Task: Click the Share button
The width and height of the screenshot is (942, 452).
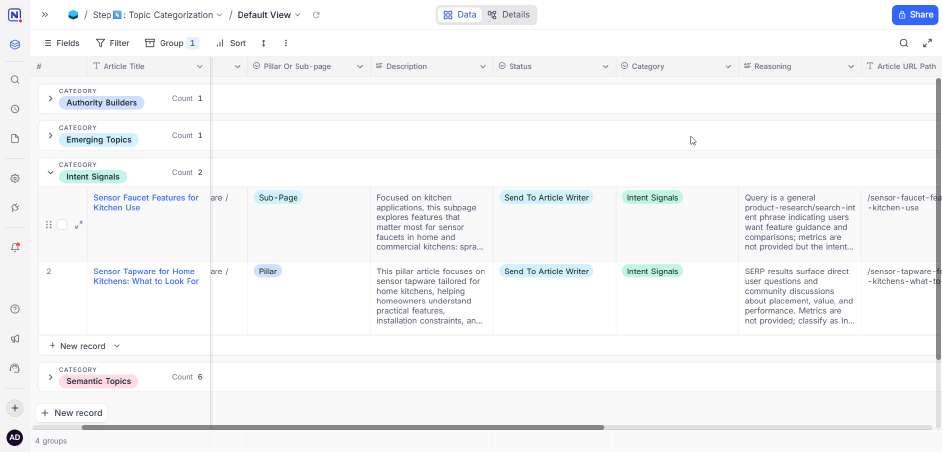Action: pyautogui.click(x=915, y=15)
